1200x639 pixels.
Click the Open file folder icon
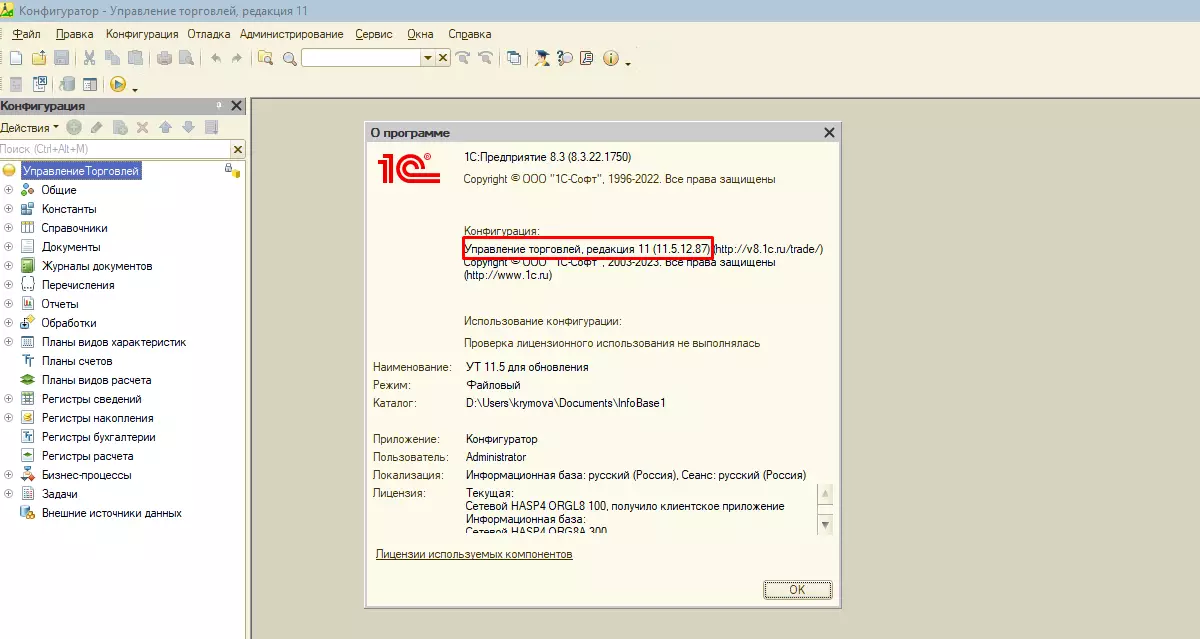point(39,58)
